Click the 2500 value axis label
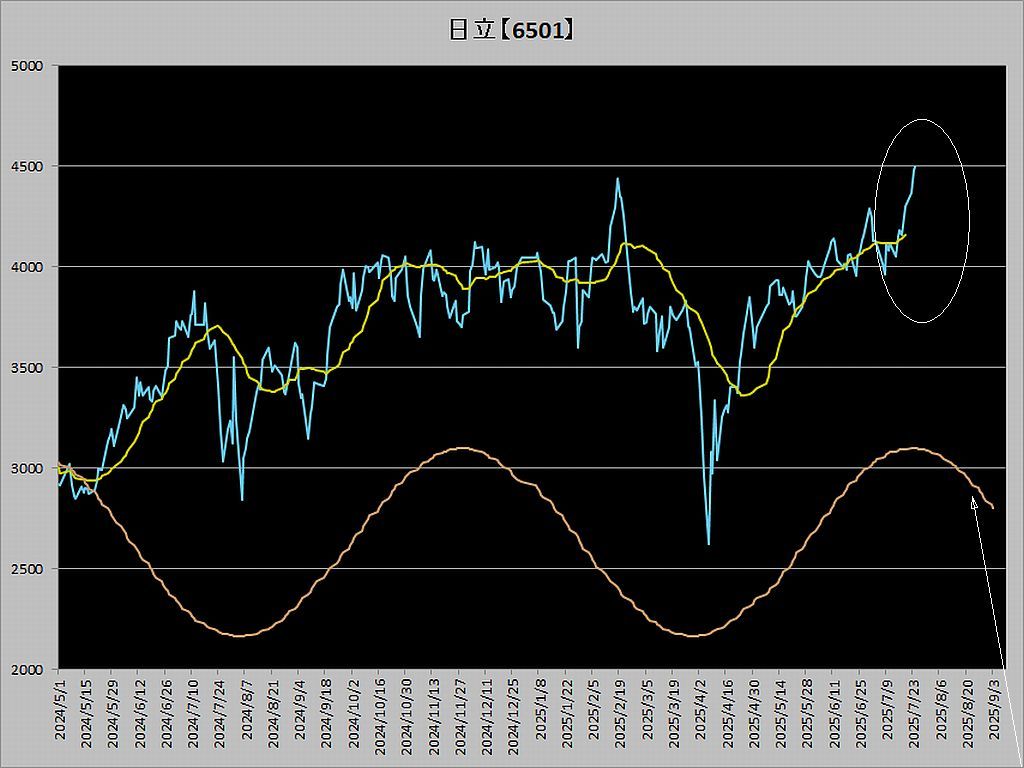 (33, 569)
